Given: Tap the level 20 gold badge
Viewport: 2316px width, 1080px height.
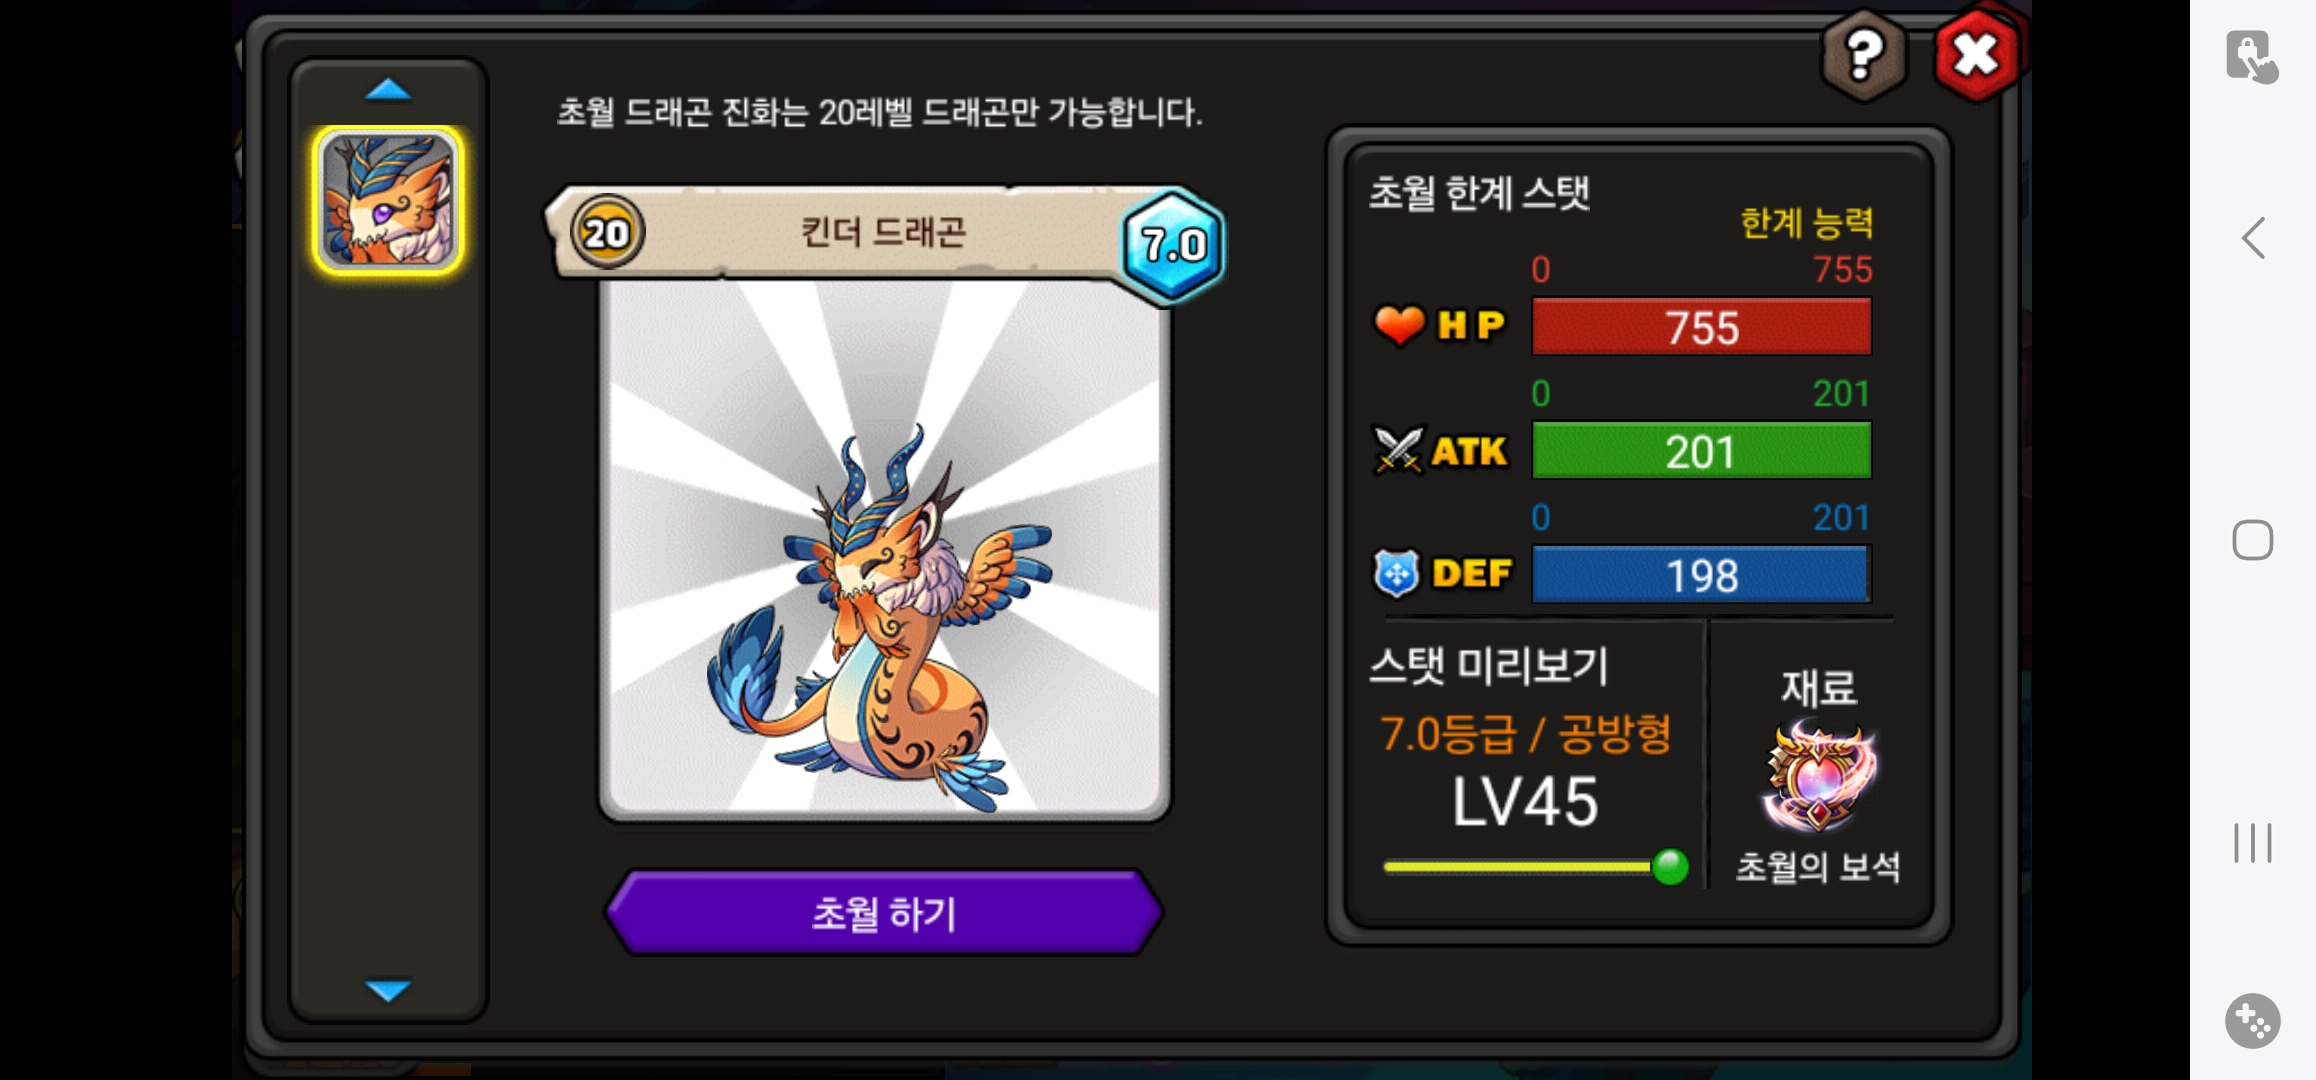Looking at the screenshot, I should tap(607, 233).
